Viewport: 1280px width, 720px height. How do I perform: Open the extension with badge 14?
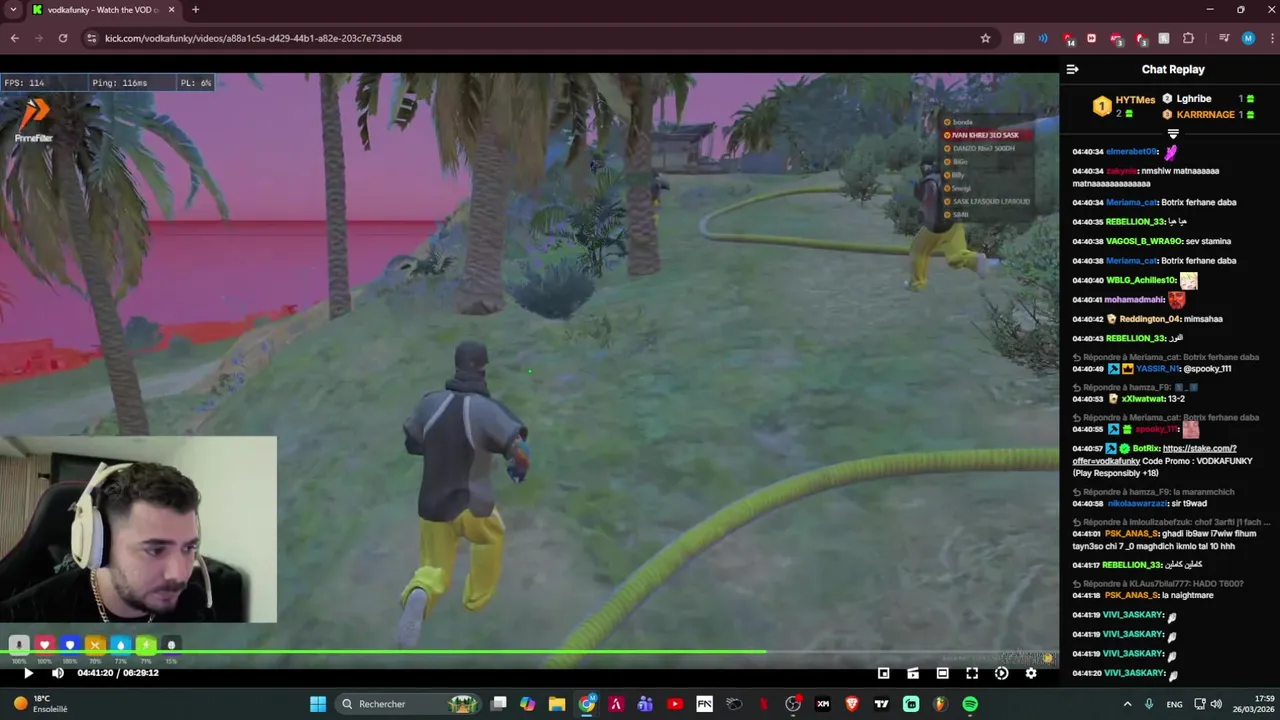point(1067,38)
